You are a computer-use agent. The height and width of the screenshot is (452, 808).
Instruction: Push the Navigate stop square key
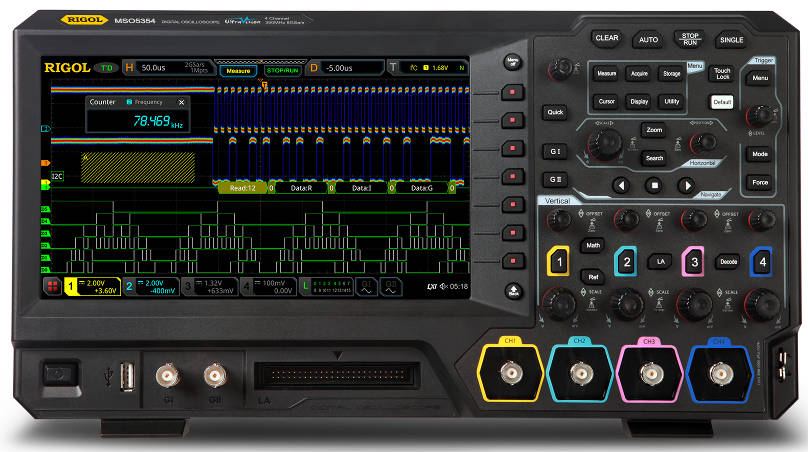click(654, 186)
